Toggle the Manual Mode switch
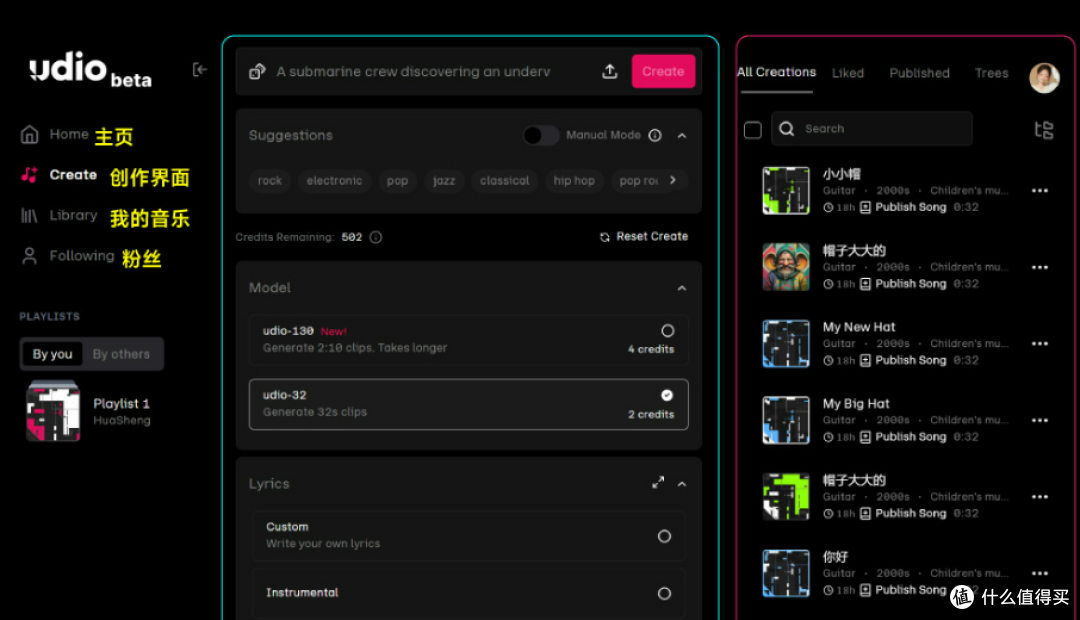The width and height of the screenshot is (1080, 620). click(541, 135)
